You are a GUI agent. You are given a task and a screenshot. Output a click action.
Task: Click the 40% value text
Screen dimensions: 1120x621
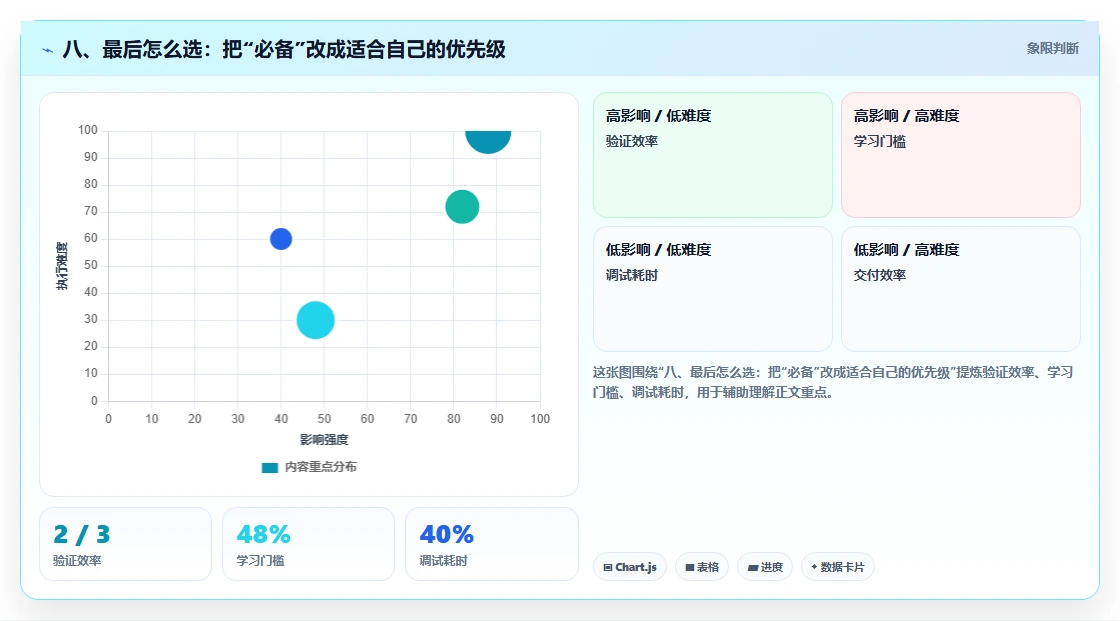click(x=446, y=534)
